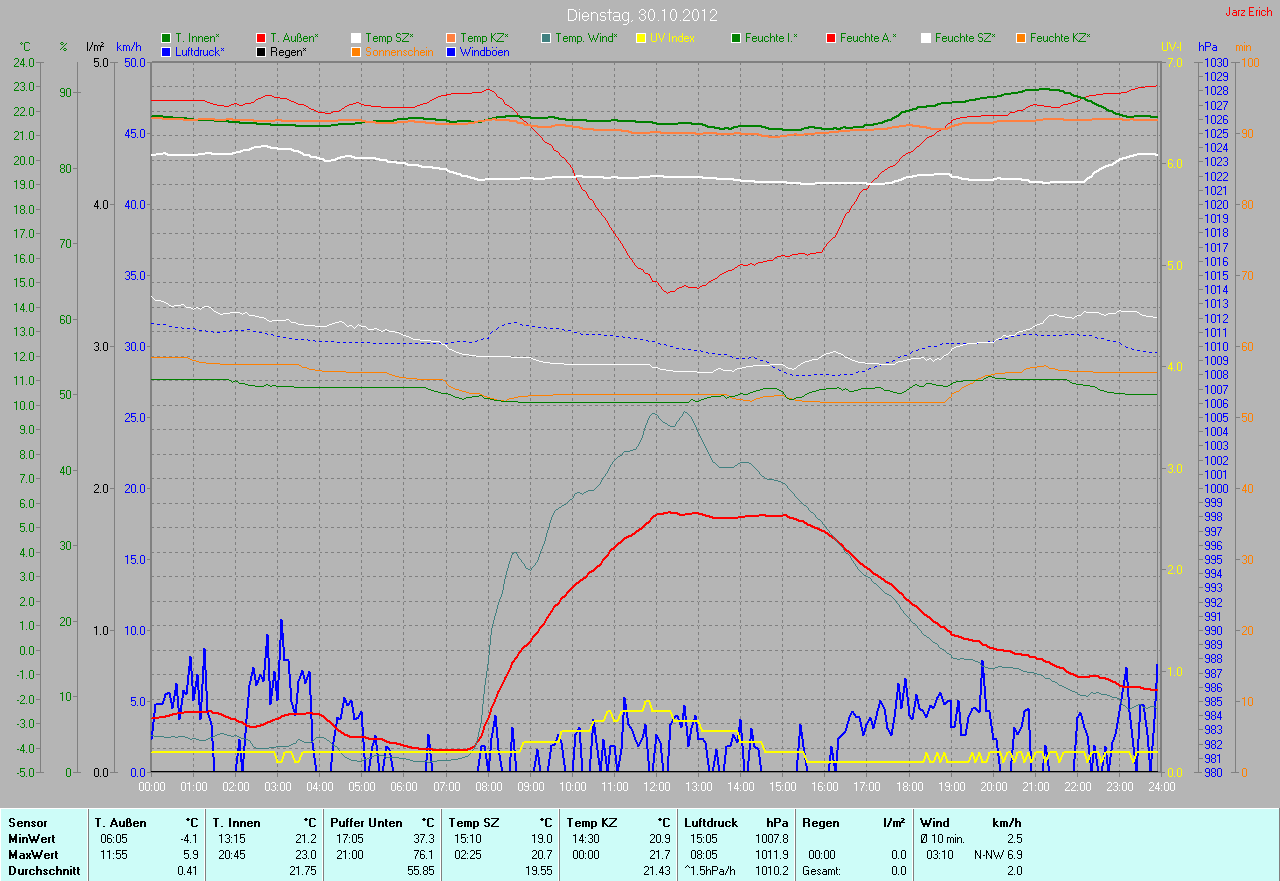Click the blue Luftdruck legend square

pos(166,51)
